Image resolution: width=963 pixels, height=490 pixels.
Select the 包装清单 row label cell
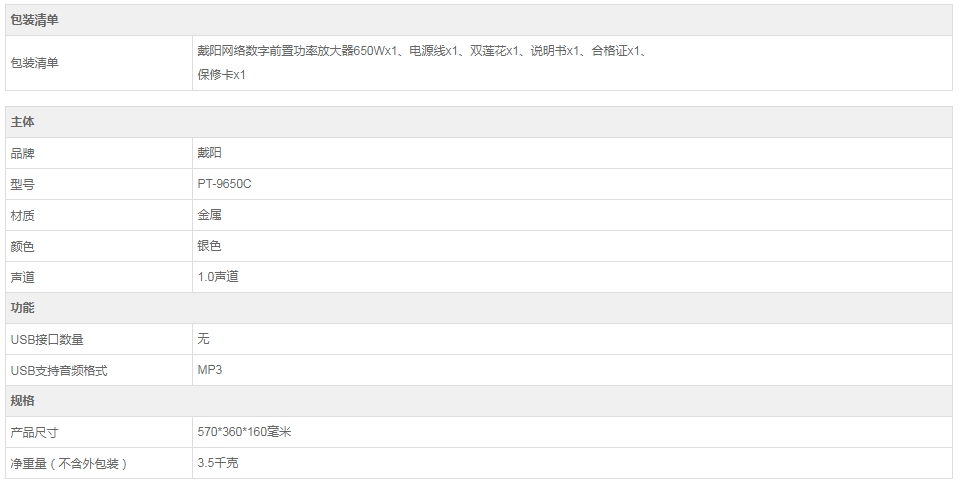[x=99, y=63]
